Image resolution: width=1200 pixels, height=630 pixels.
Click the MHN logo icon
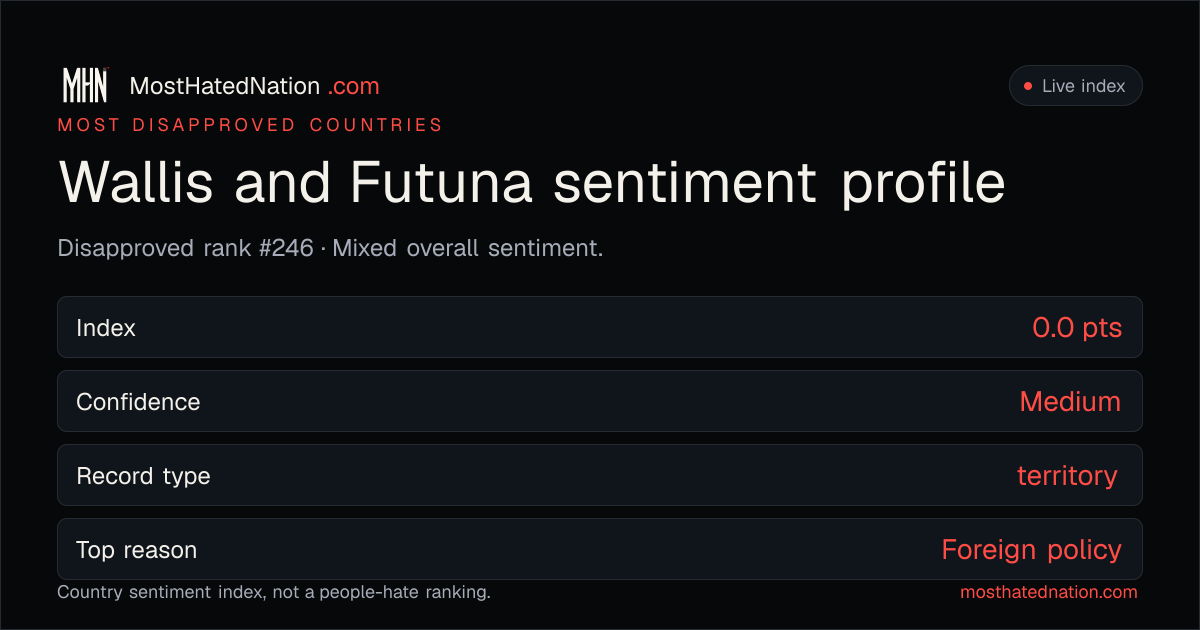tap(85, 86)
